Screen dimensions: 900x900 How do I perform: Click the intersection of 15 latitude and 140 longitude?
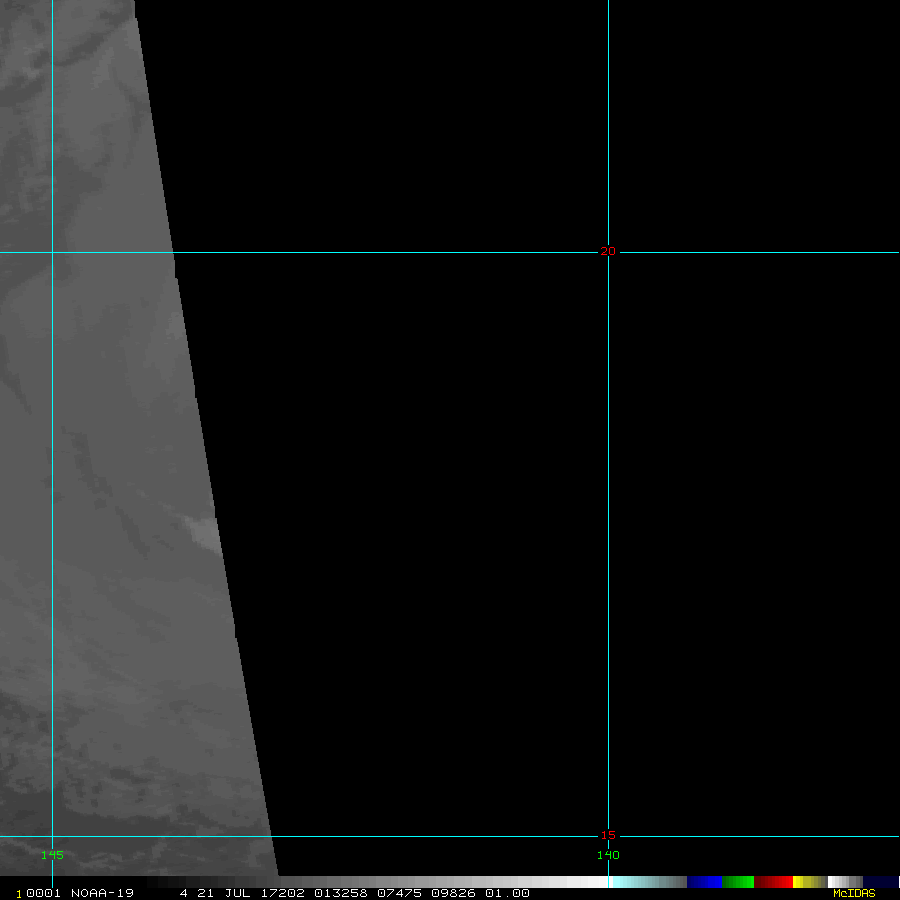(x=608, y=836)
